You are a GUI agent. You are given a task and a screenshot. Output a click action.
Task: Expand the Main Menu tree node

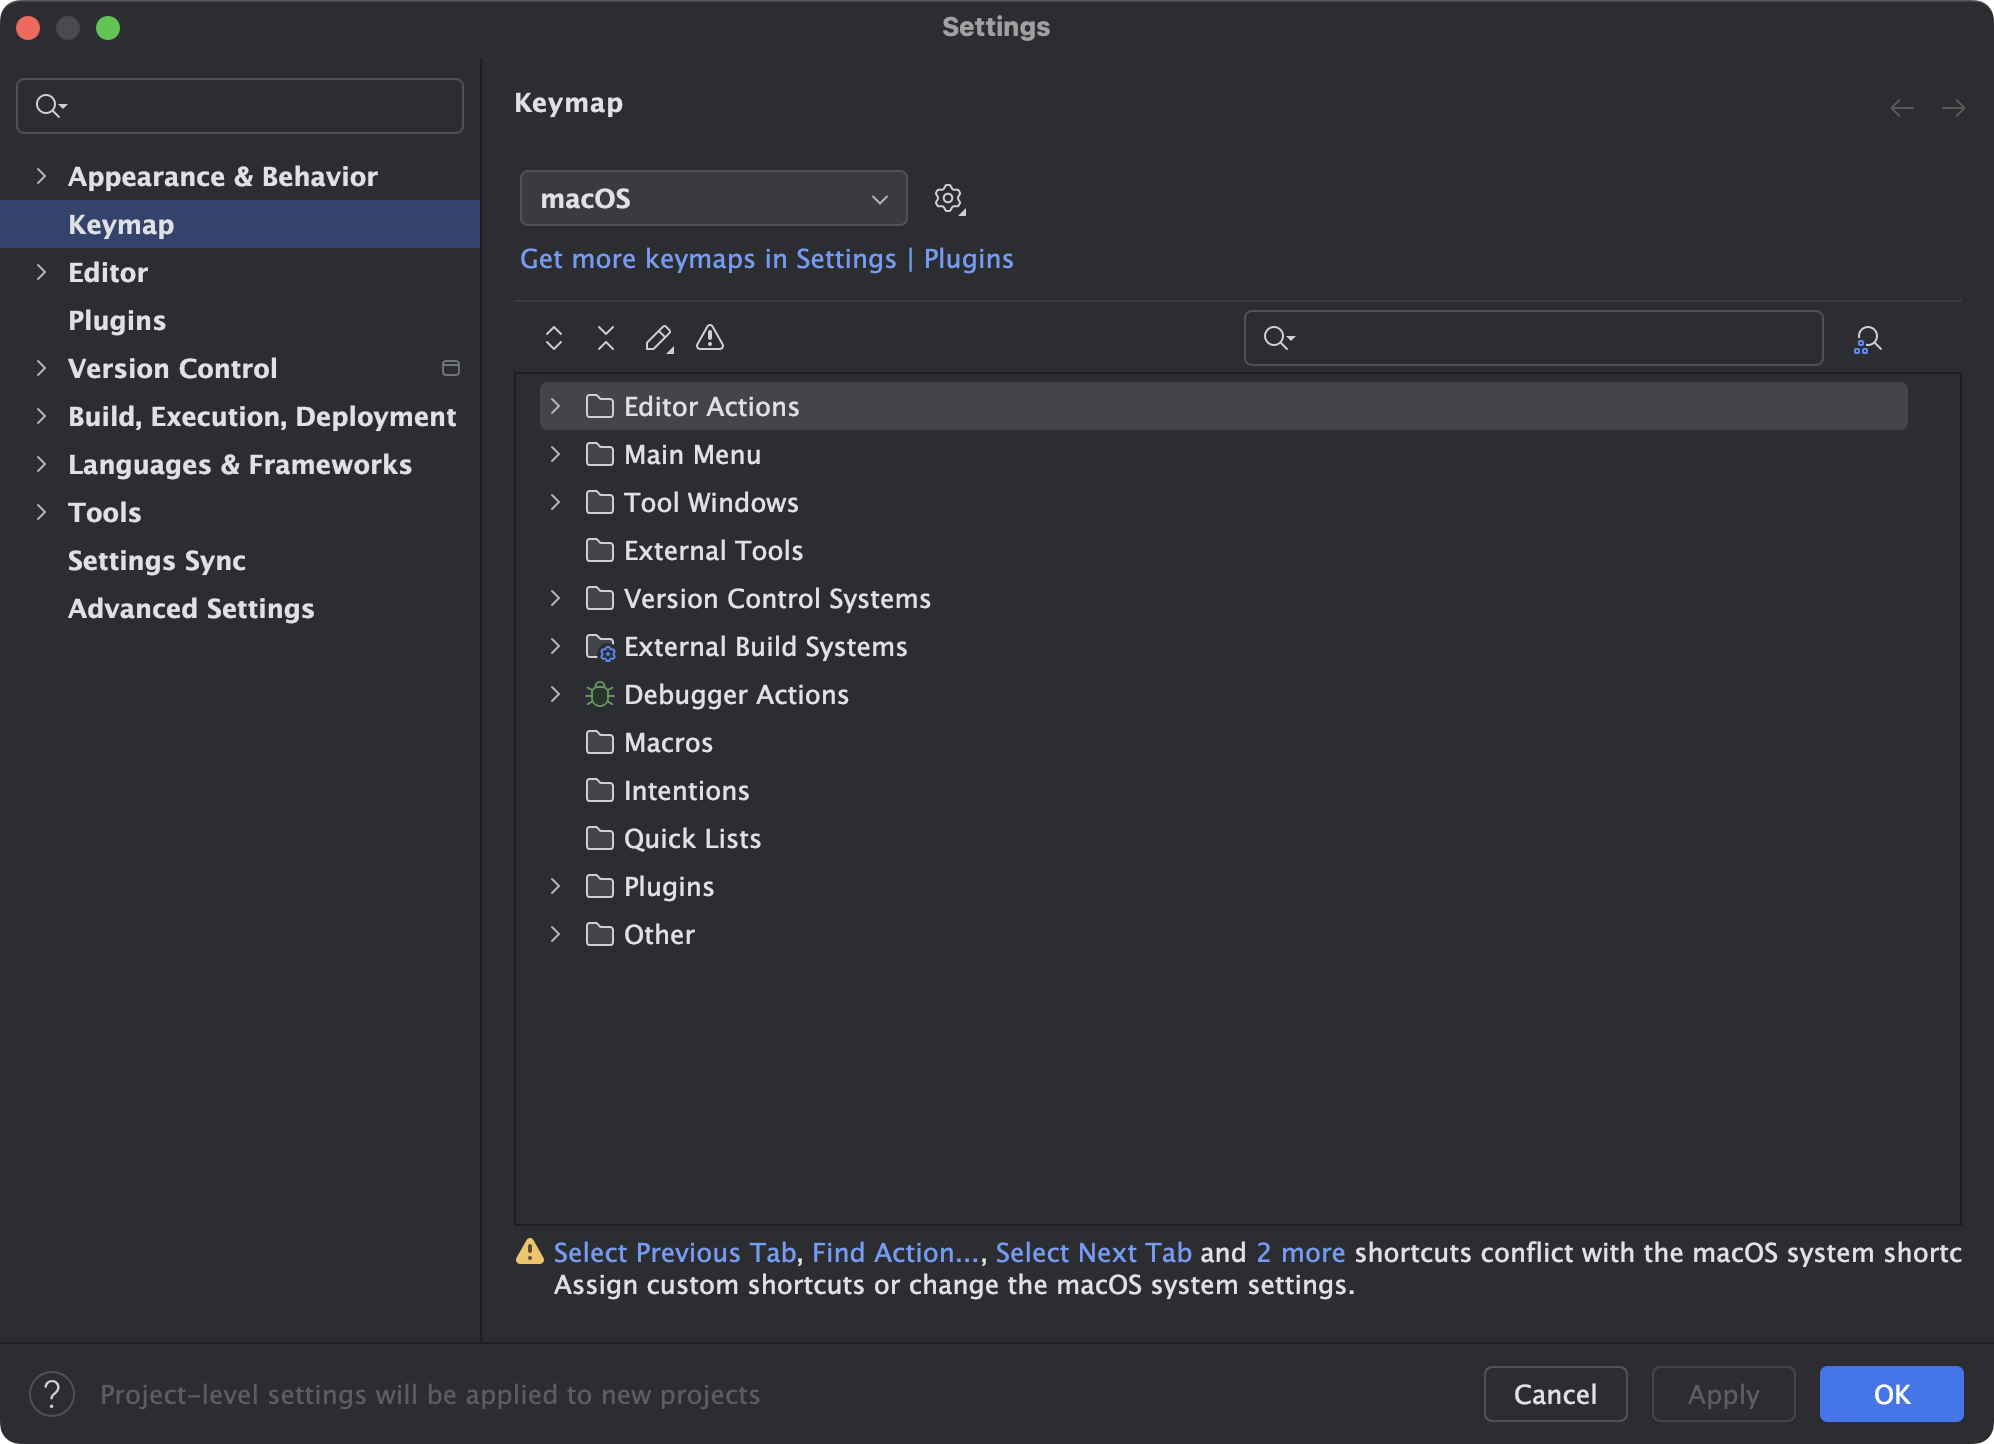[x=556, y=455]
